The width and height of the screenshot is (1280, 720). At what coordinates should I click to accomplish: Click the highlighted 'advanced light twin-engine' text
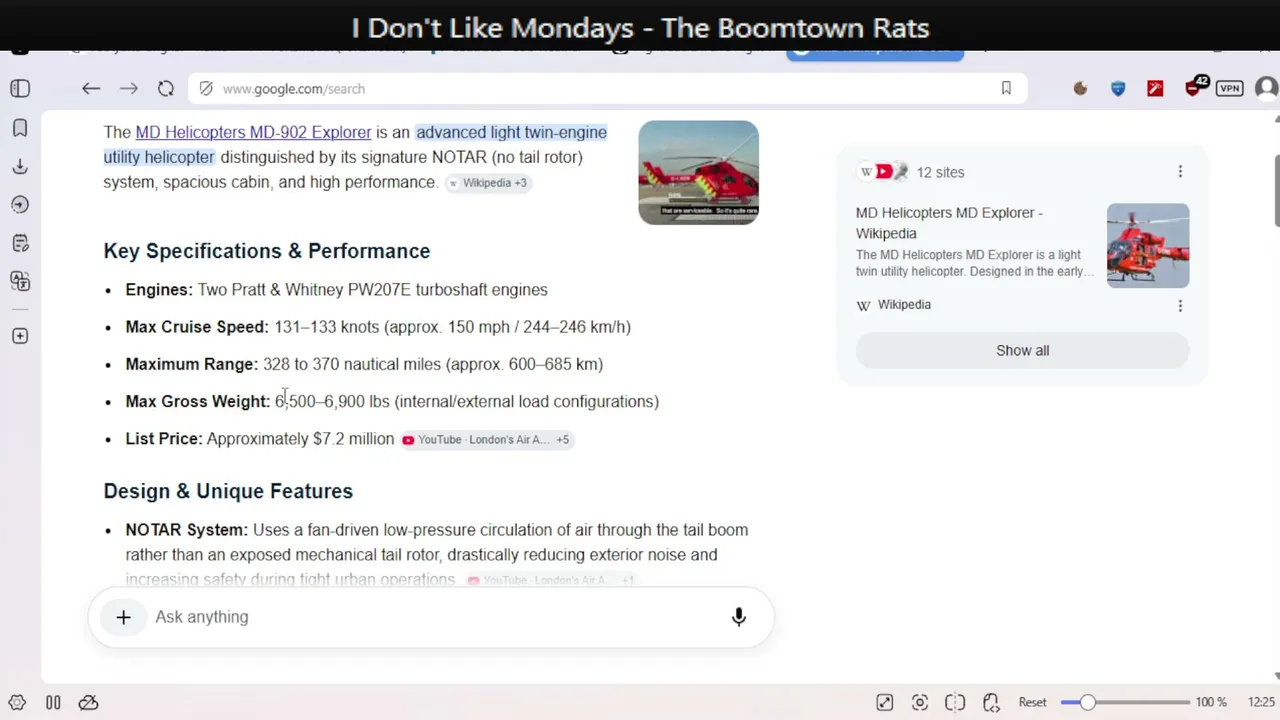point(511,132)
